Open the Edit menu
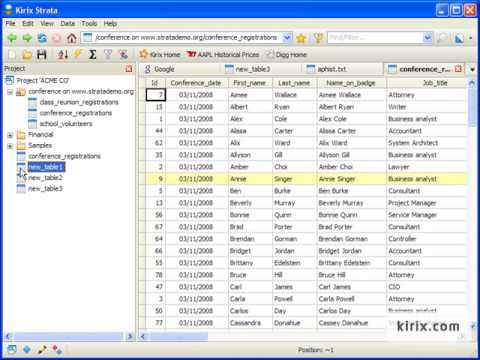Screen dimensions: 480x360 click(28, 23)
